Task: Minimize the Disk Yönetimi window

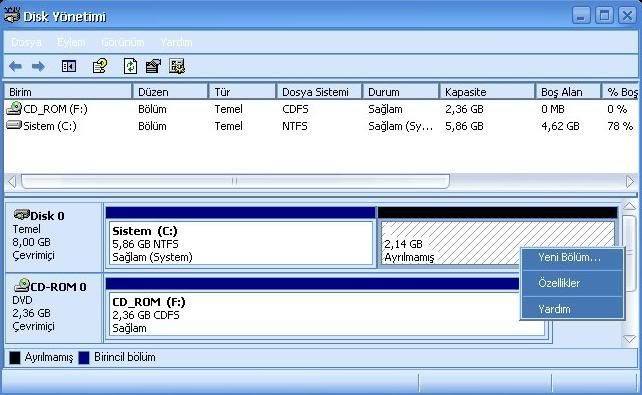Action: click(581, 16)
